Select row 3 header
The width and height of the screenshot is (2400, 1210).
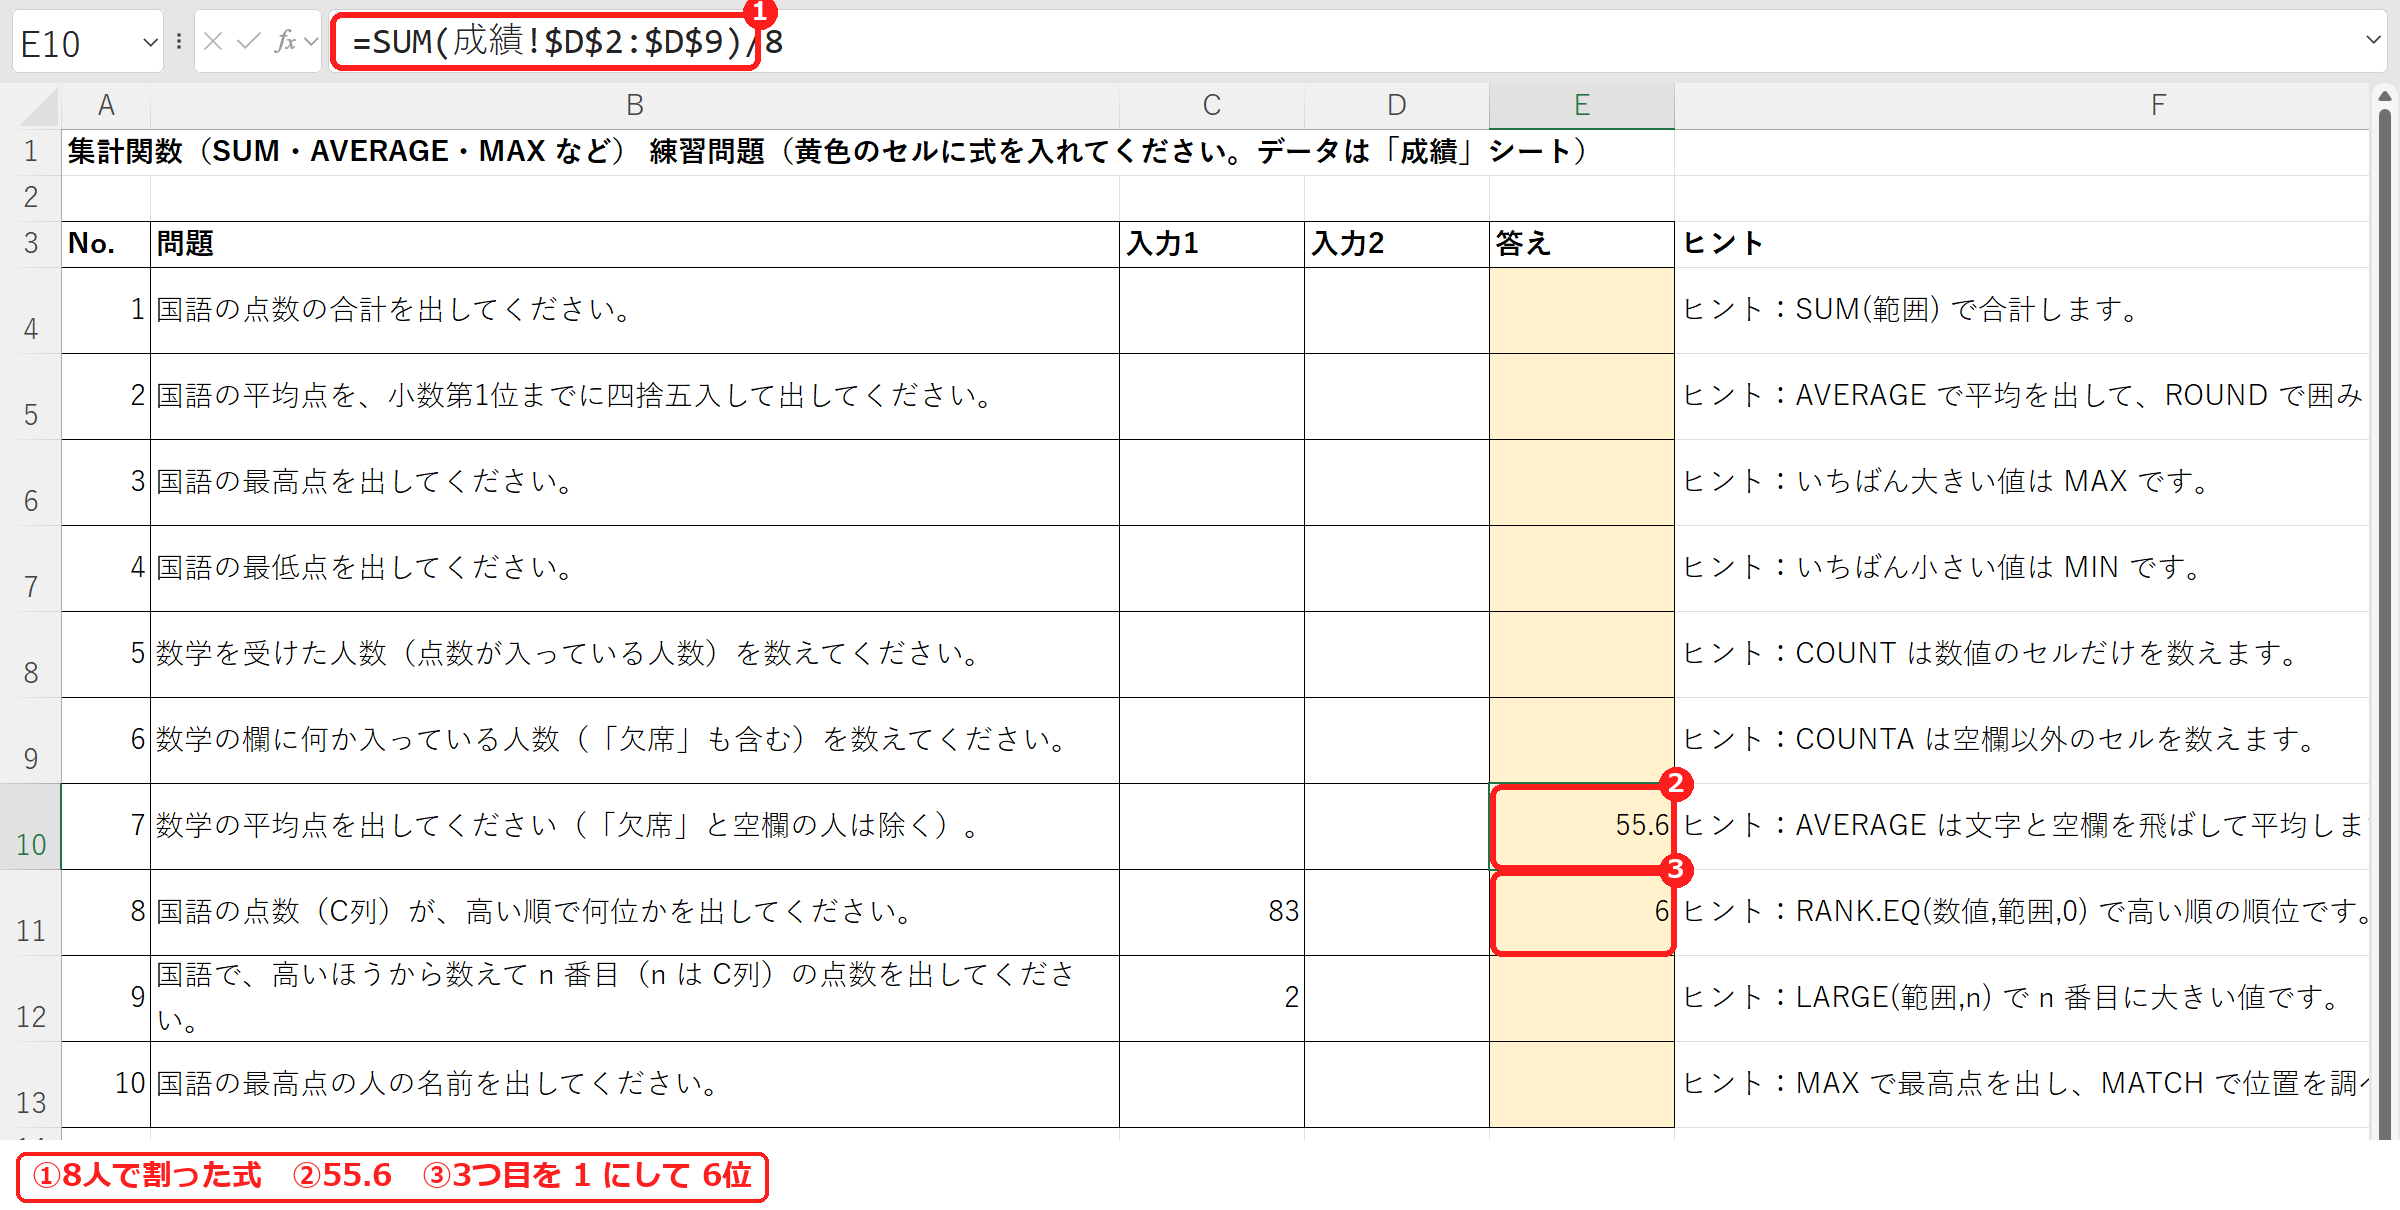[x=31, y=244]
